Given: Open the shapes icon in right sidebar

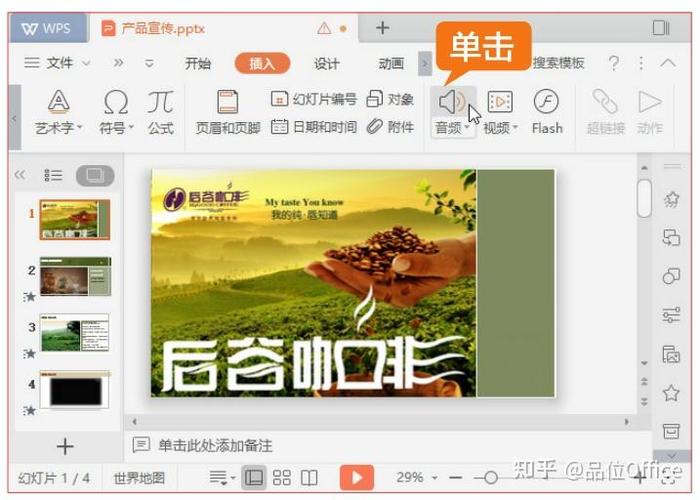Looking at the screenshot, I should 671,276.
